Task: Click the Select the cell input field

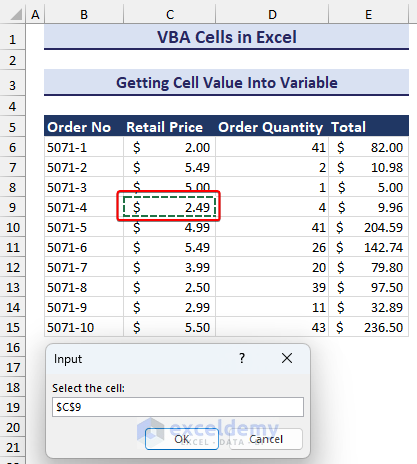Action: coord(178,407)
